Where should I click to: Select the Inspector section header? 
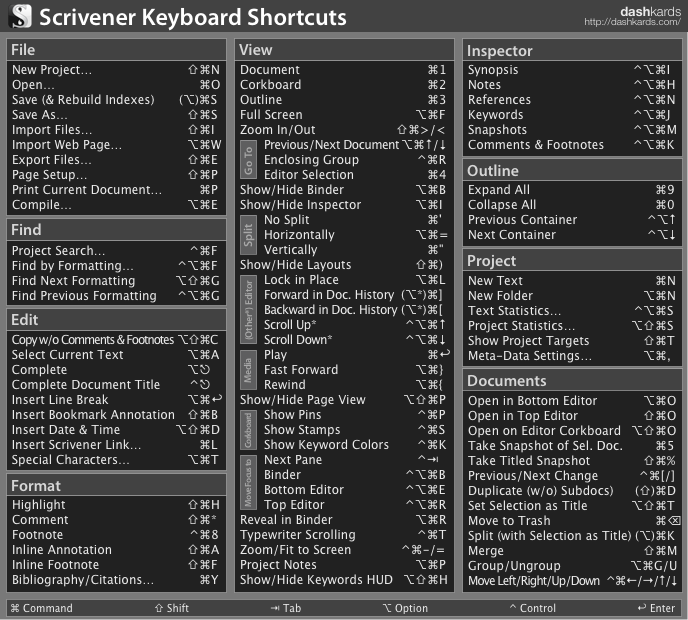(572, 50)
